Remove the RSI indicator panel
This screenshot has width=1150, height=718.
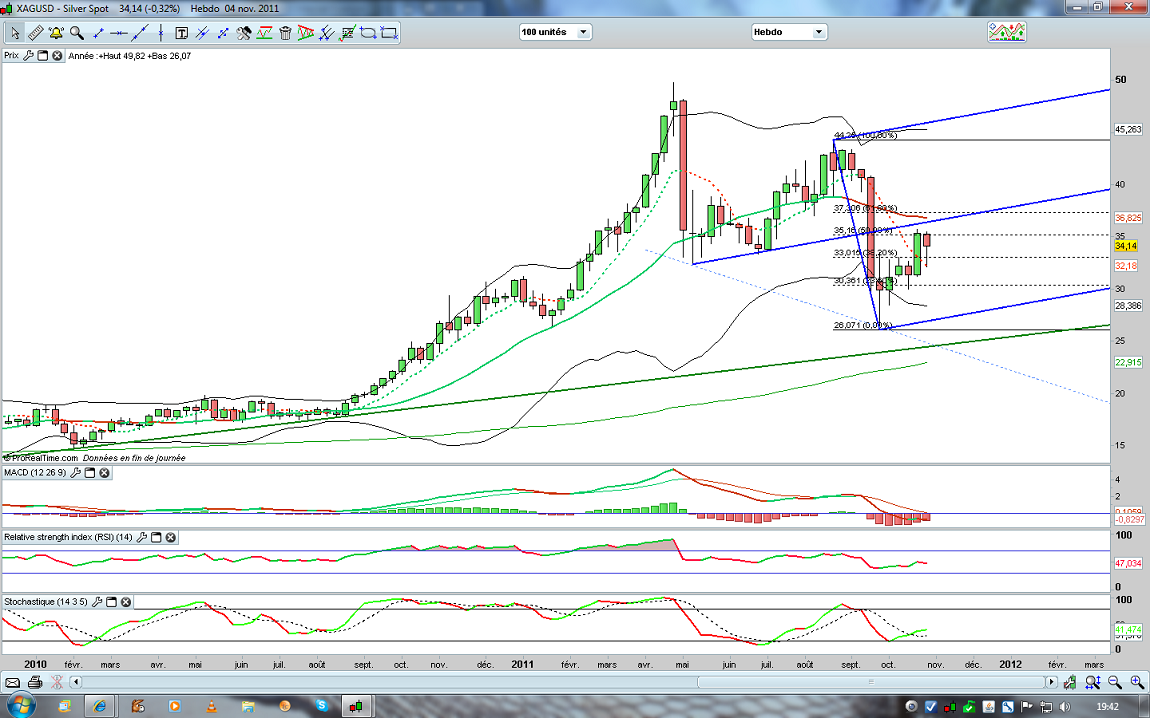tap(170, 538)
